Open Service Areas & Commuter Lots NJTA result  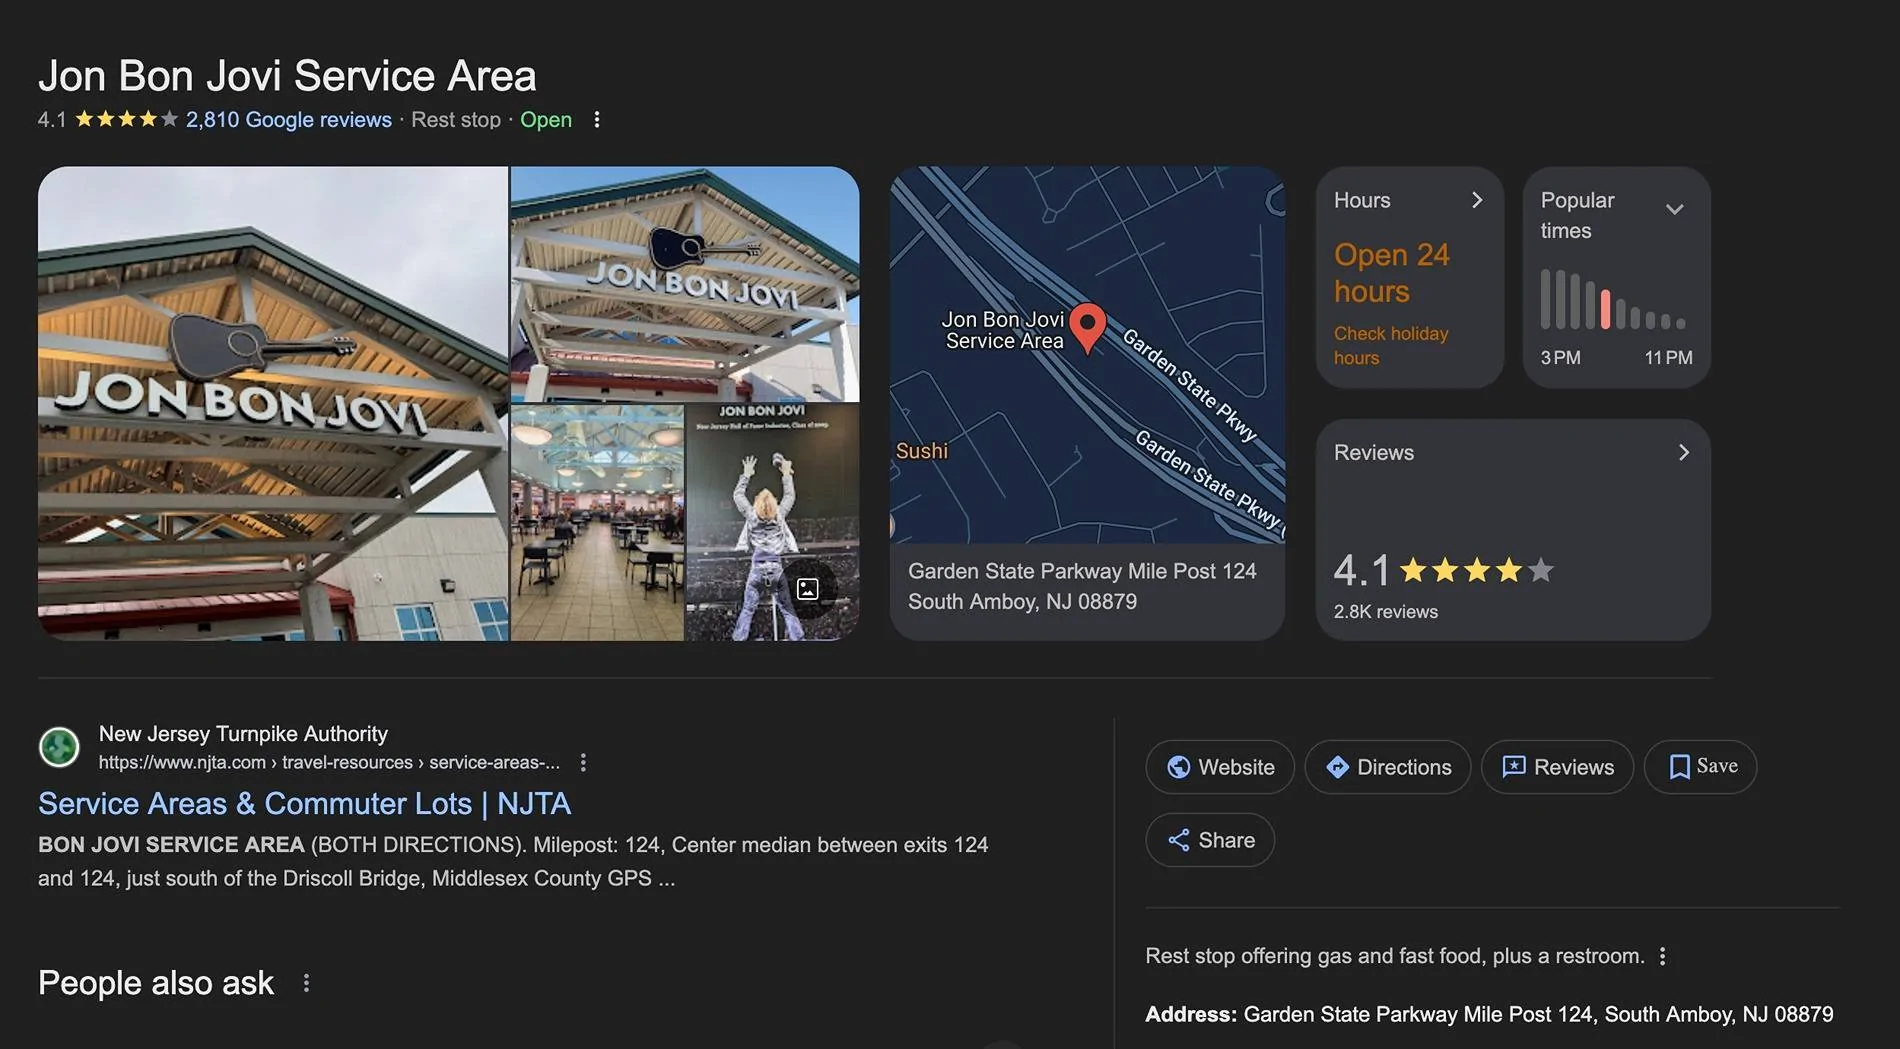coord(304,804)
